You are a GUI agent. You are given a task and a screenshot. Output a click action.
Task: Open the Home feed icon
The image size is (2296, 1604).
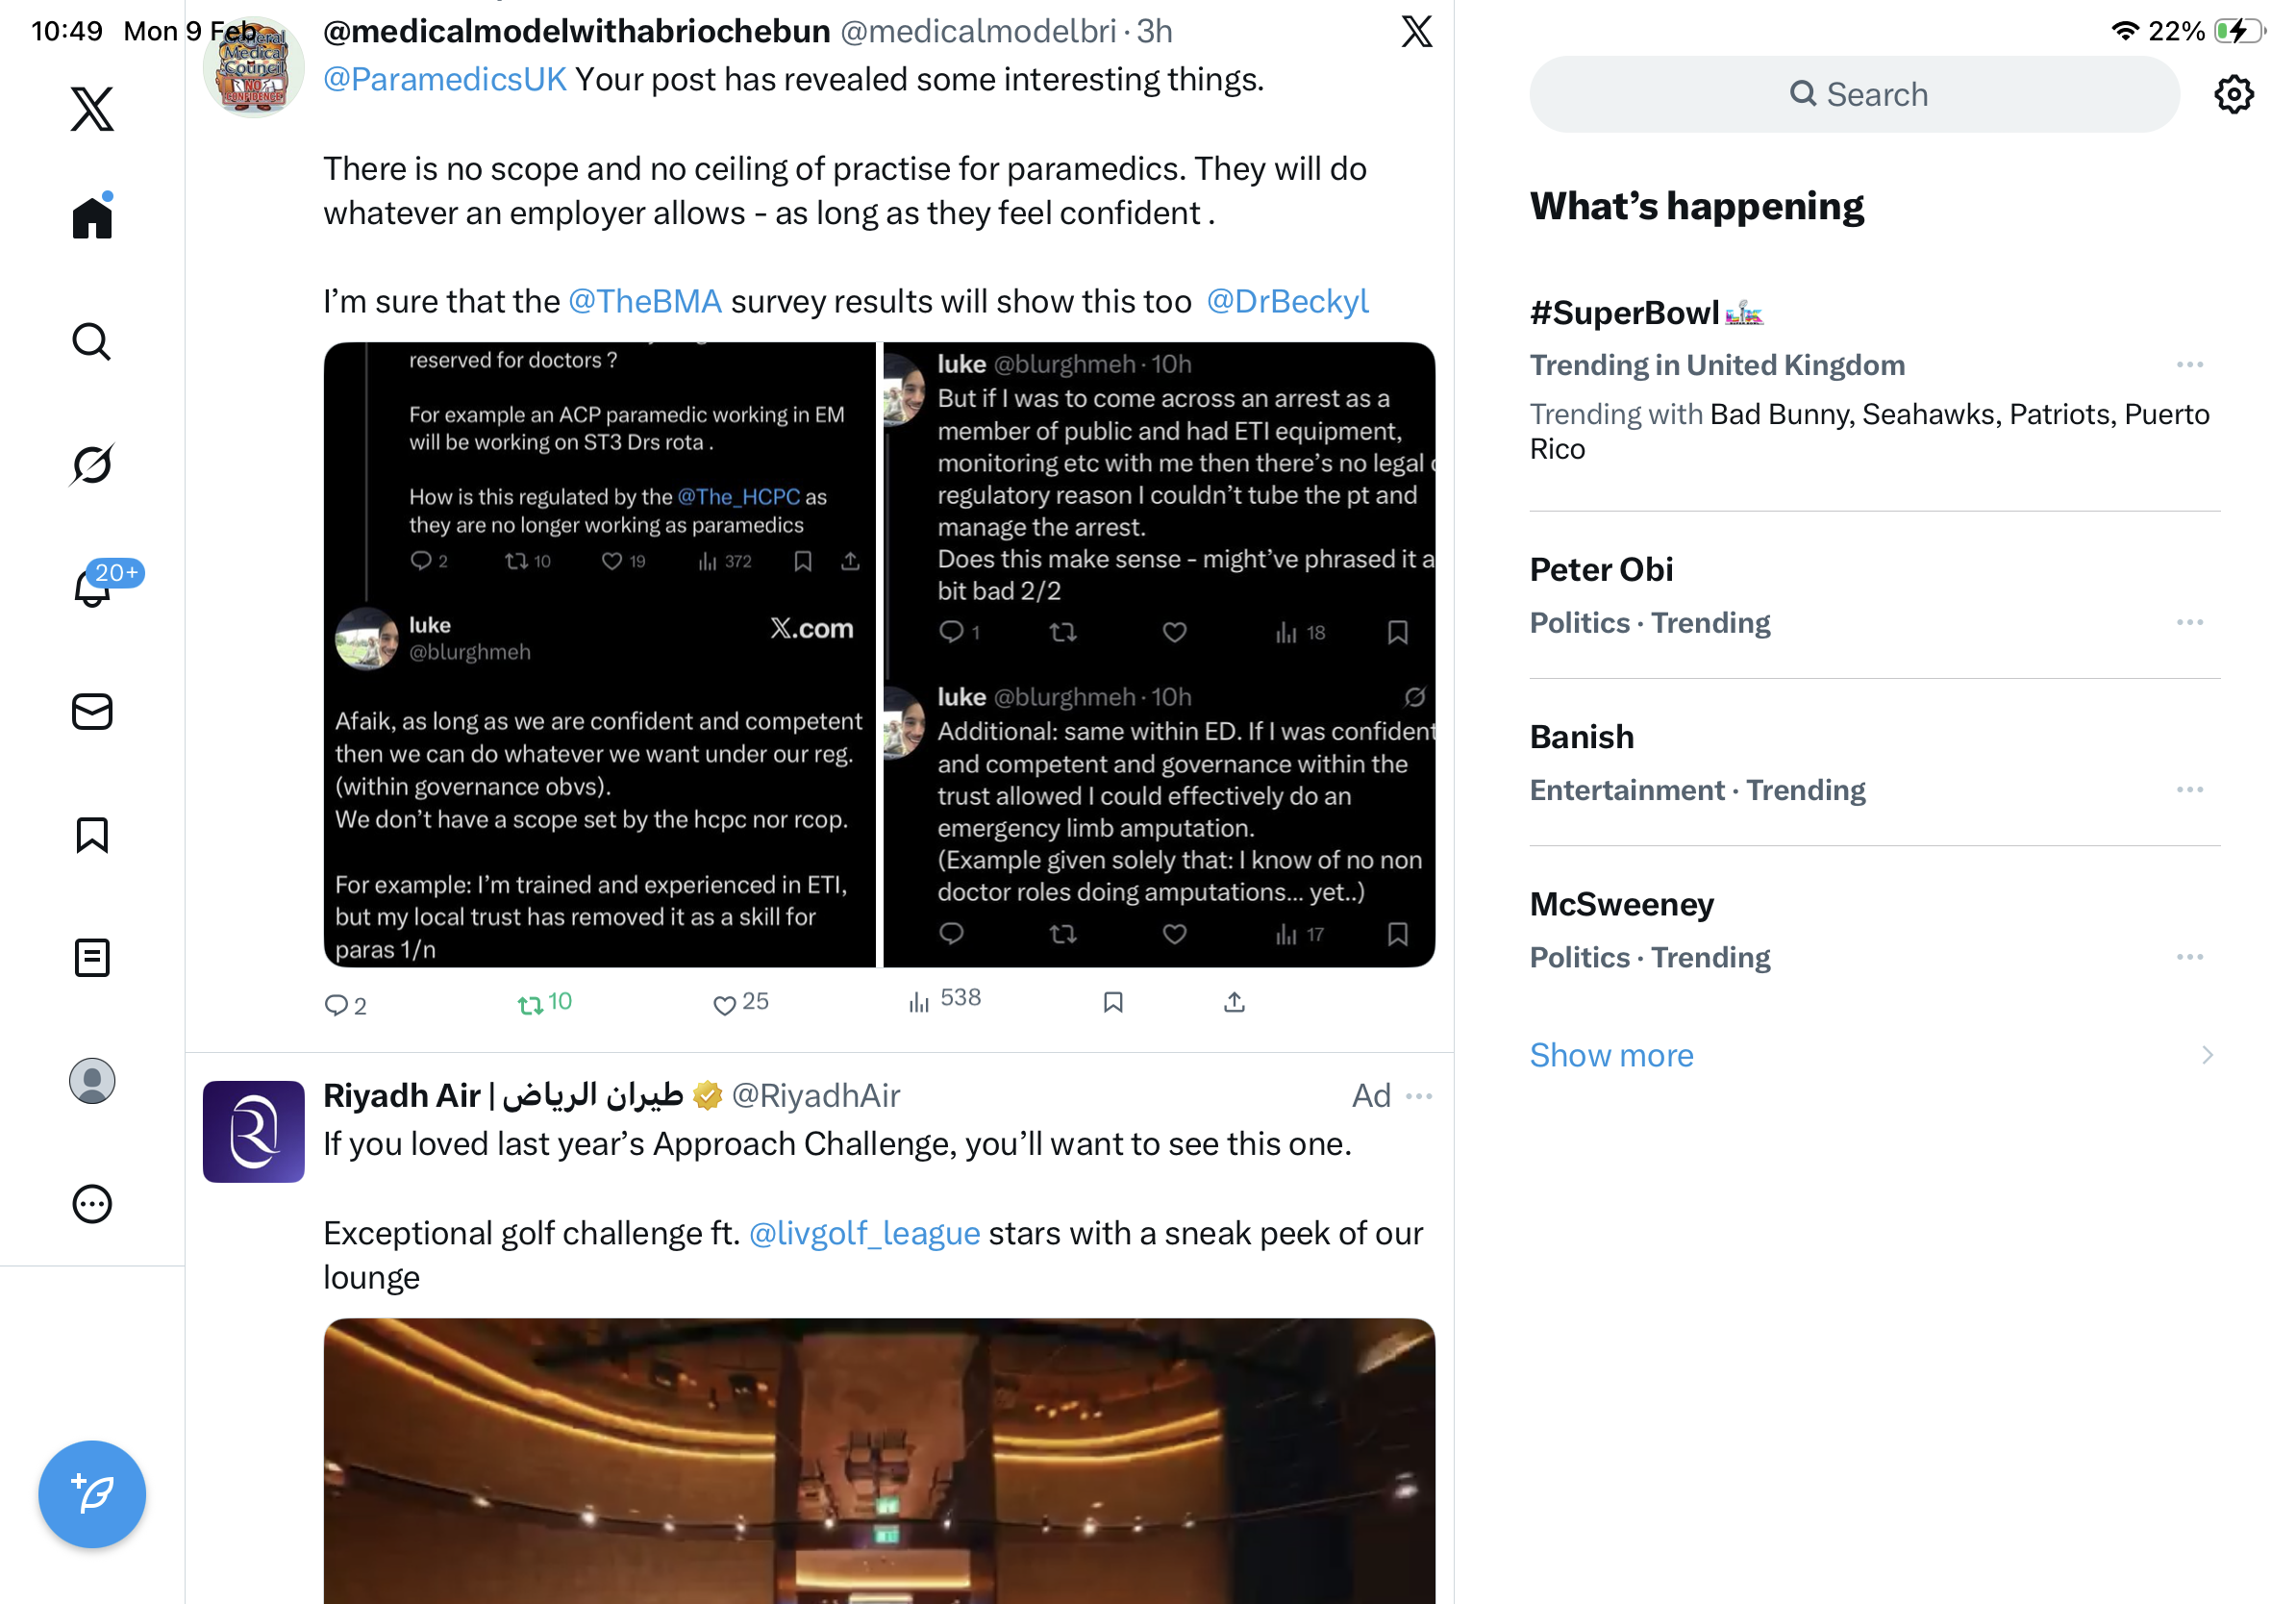[x=92, y=216]
